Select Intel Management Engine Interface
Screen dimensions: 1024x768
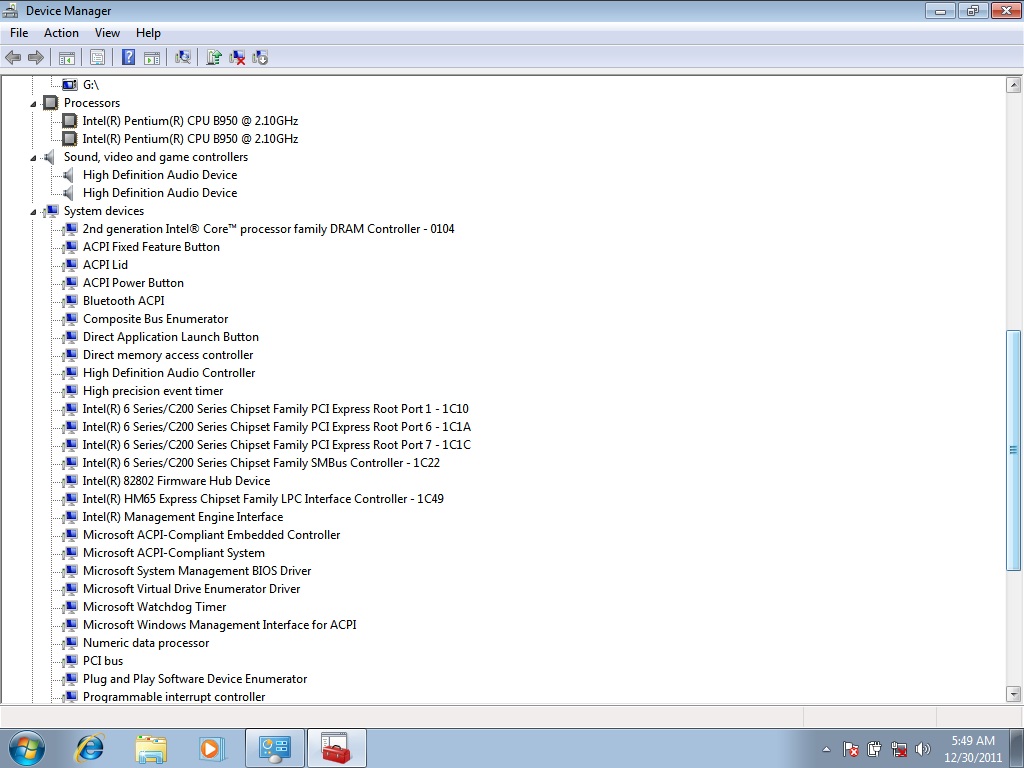(x=183, y=517)
